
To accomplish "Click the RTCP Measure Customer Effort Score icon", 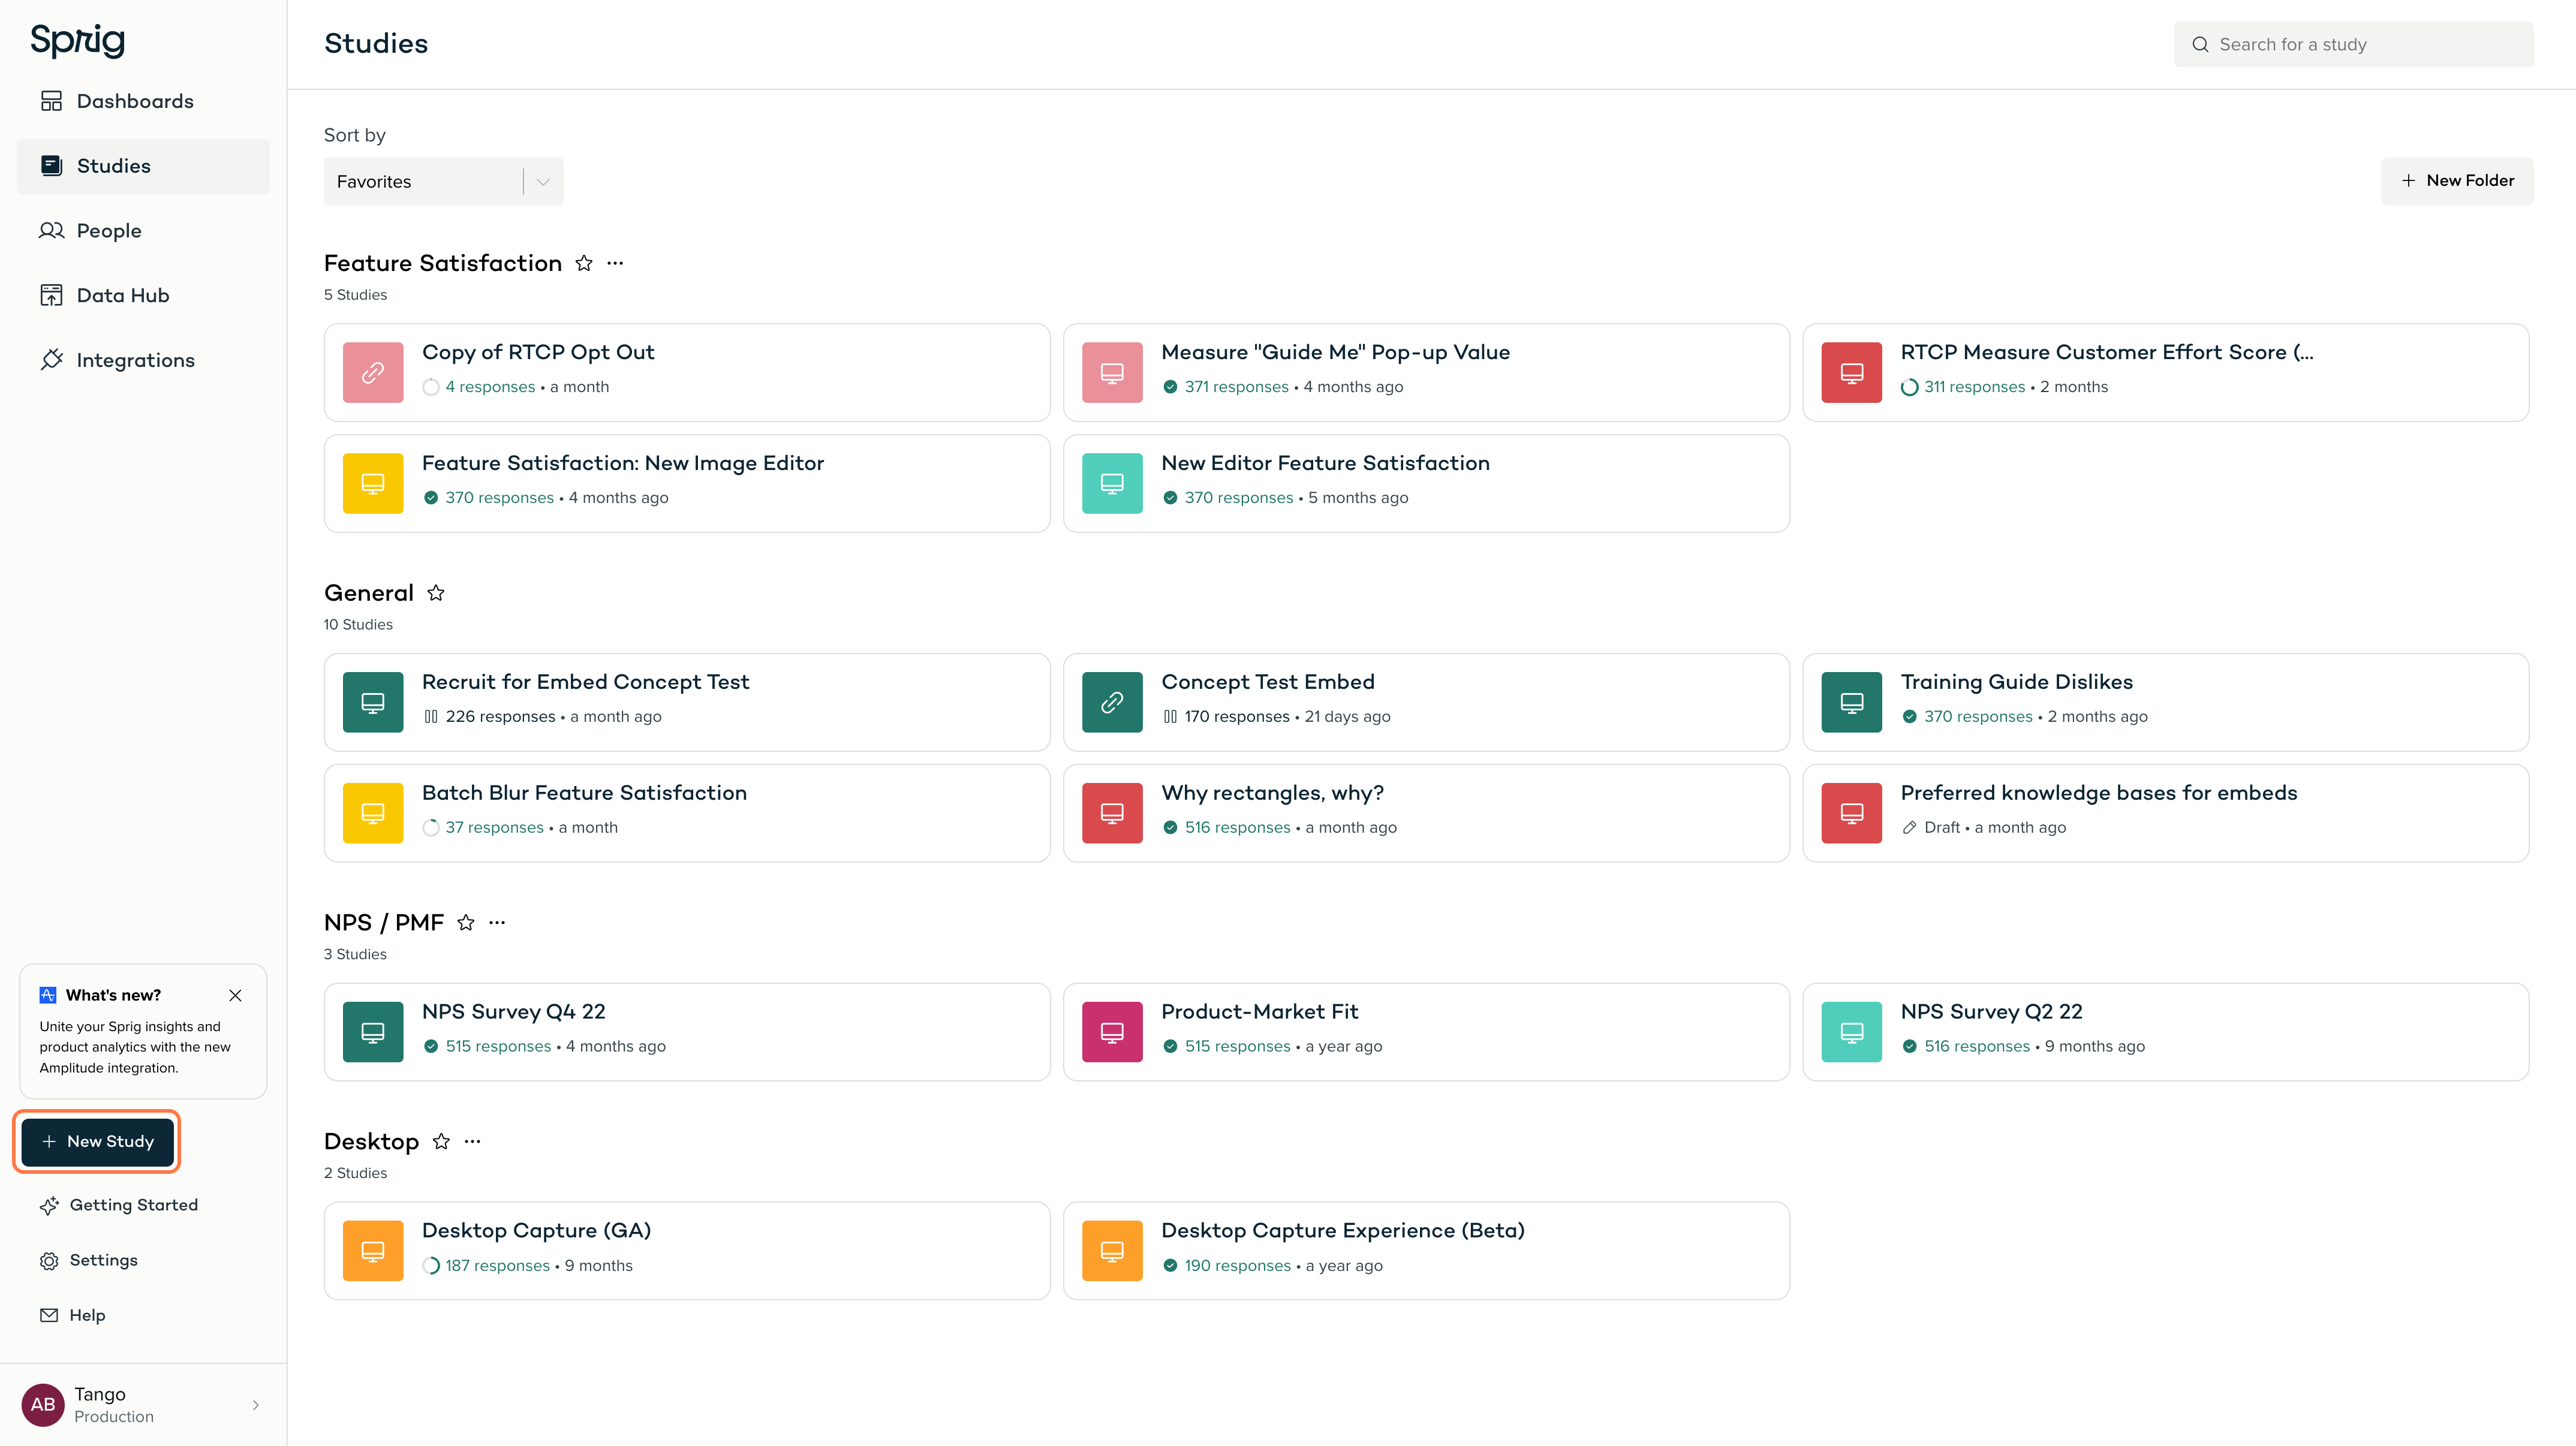I will pyautogui.click(x=1851, y=372).
